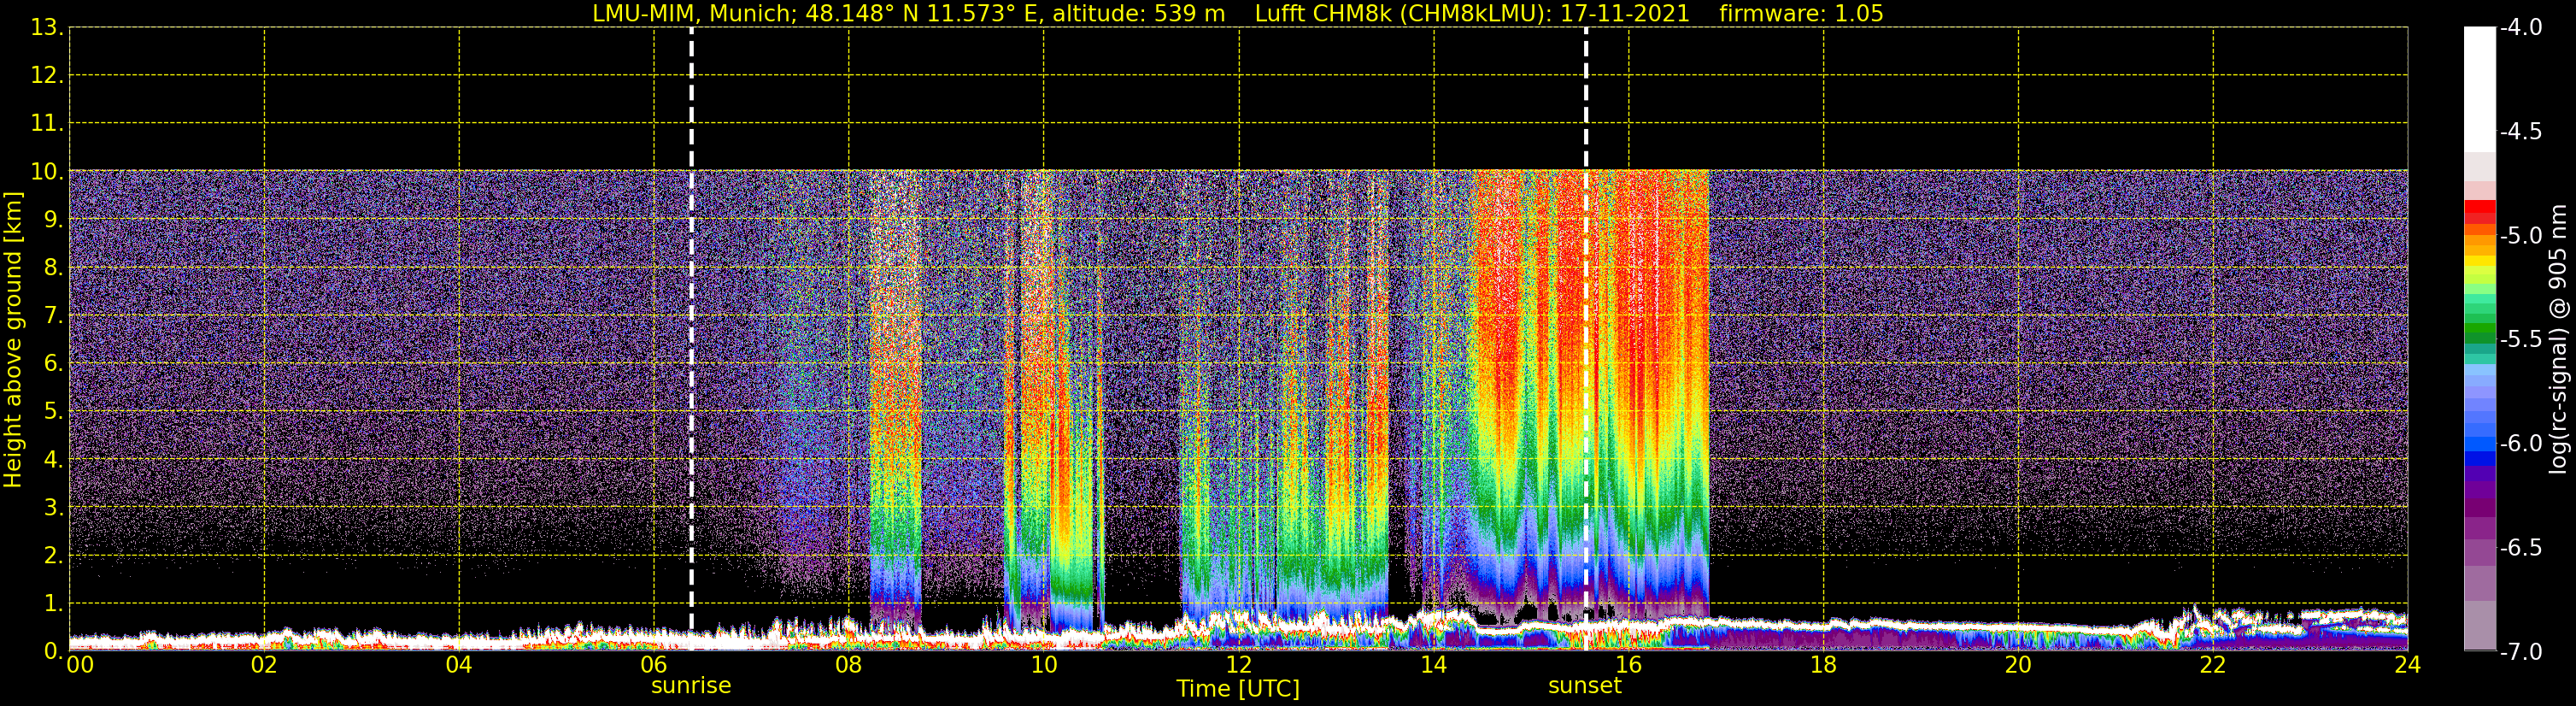Screen dimensions: 2576x706
Task: Click the height axis tick "8."
Action: (x=53, y=268)
